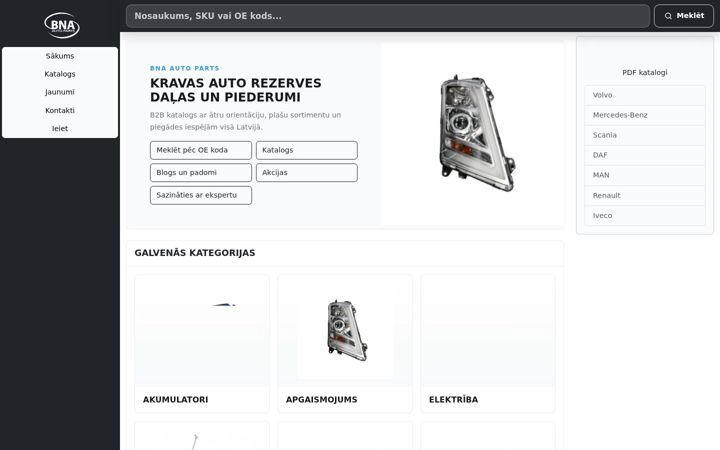Open the Iveco PDF catalog
This screenshot has height=450, width=720.
coord(645,215)
